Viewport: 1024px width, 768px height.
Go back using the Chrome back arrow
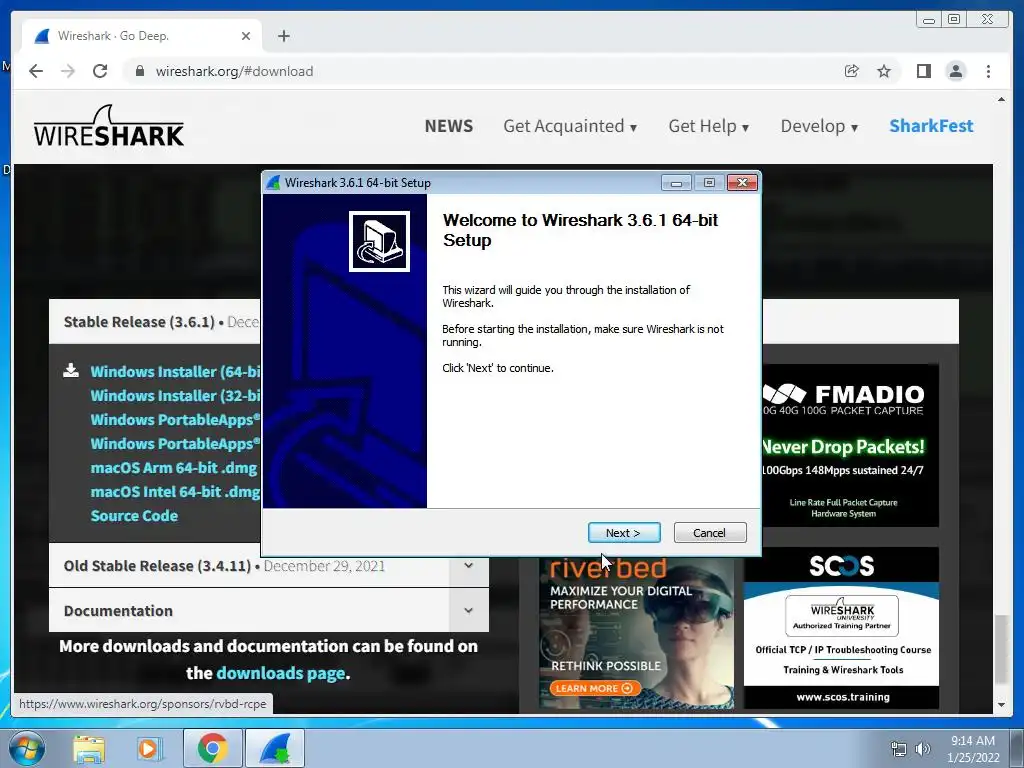pos(36,71)
